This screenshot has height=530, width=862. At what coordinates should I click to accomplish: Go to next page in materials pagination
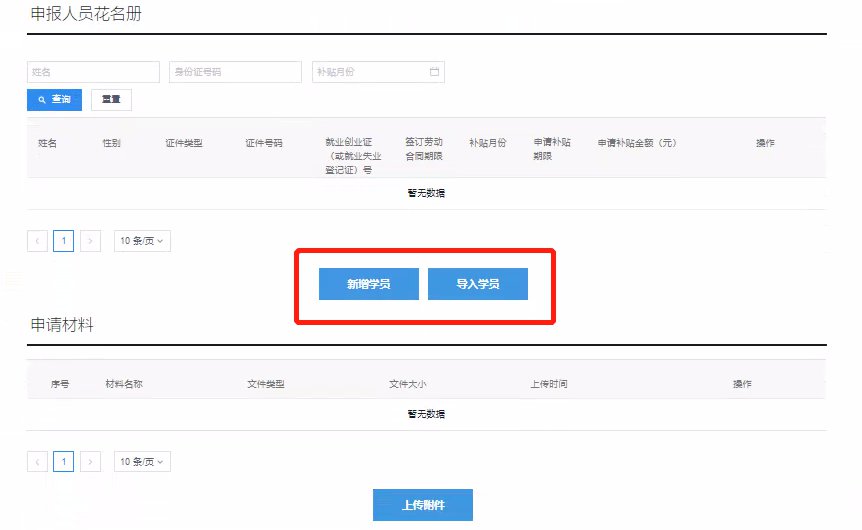point(90,462)
